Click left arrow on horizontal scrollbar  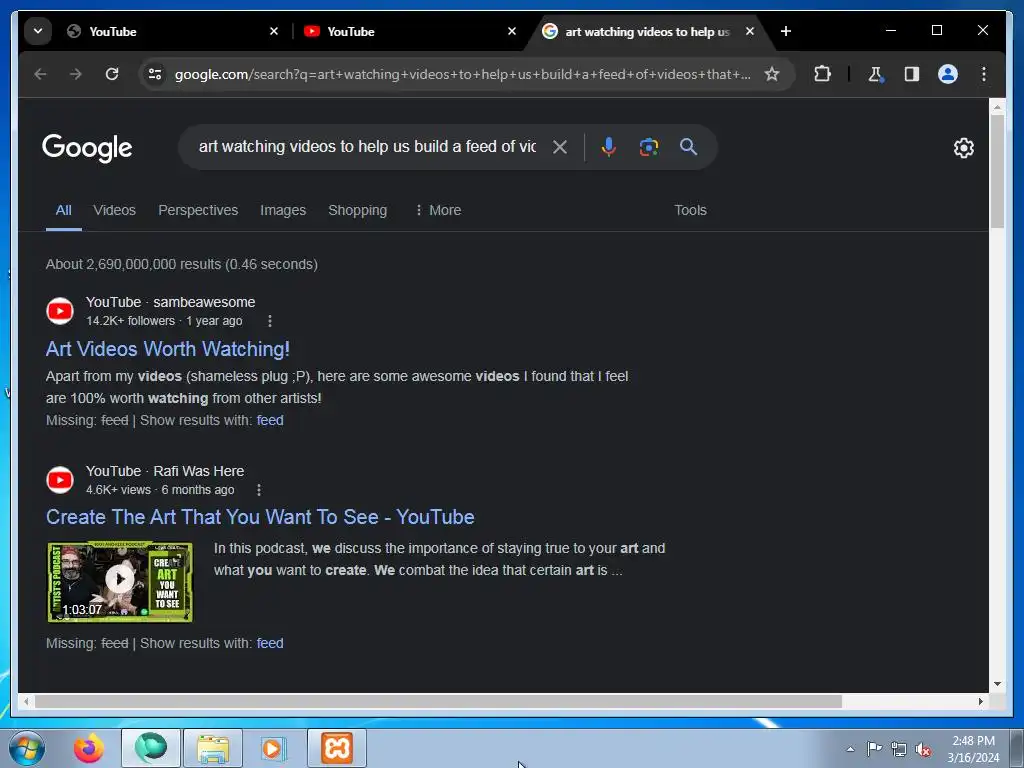tap(26, 701)
